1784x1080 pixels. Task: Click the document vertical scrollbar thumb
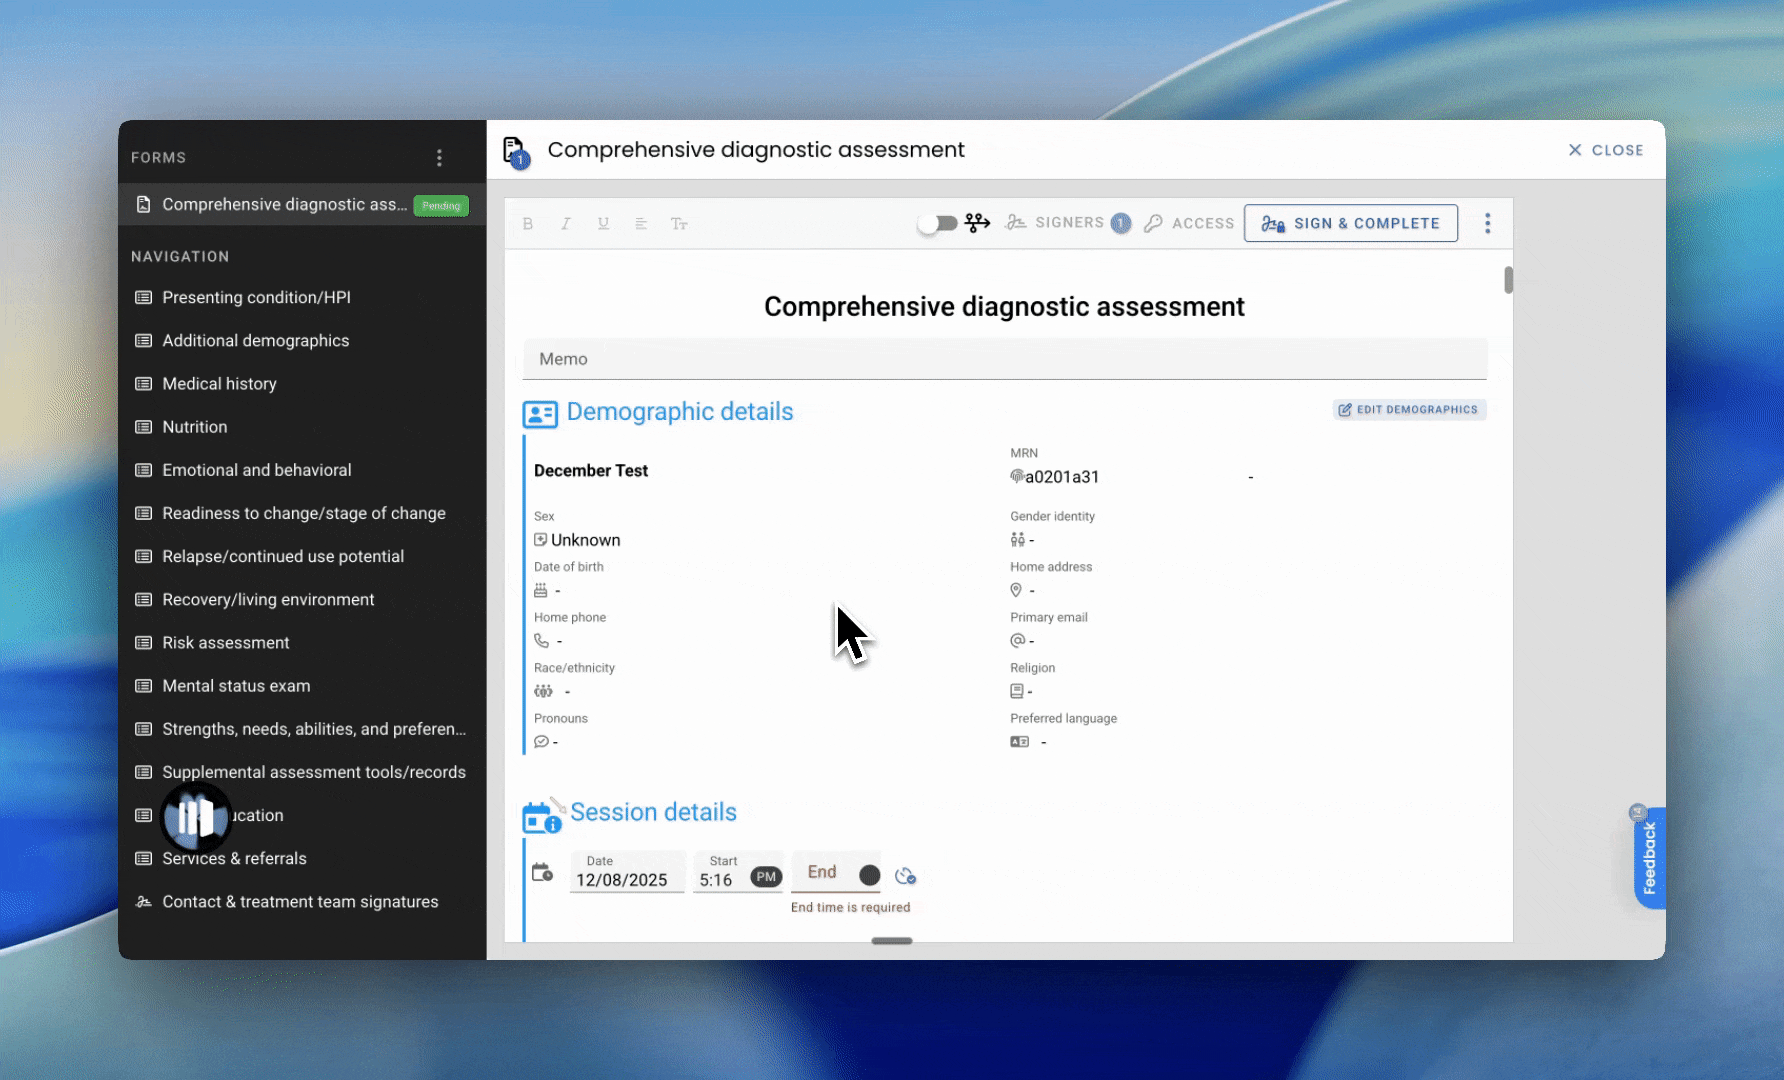click(1508, 280)
